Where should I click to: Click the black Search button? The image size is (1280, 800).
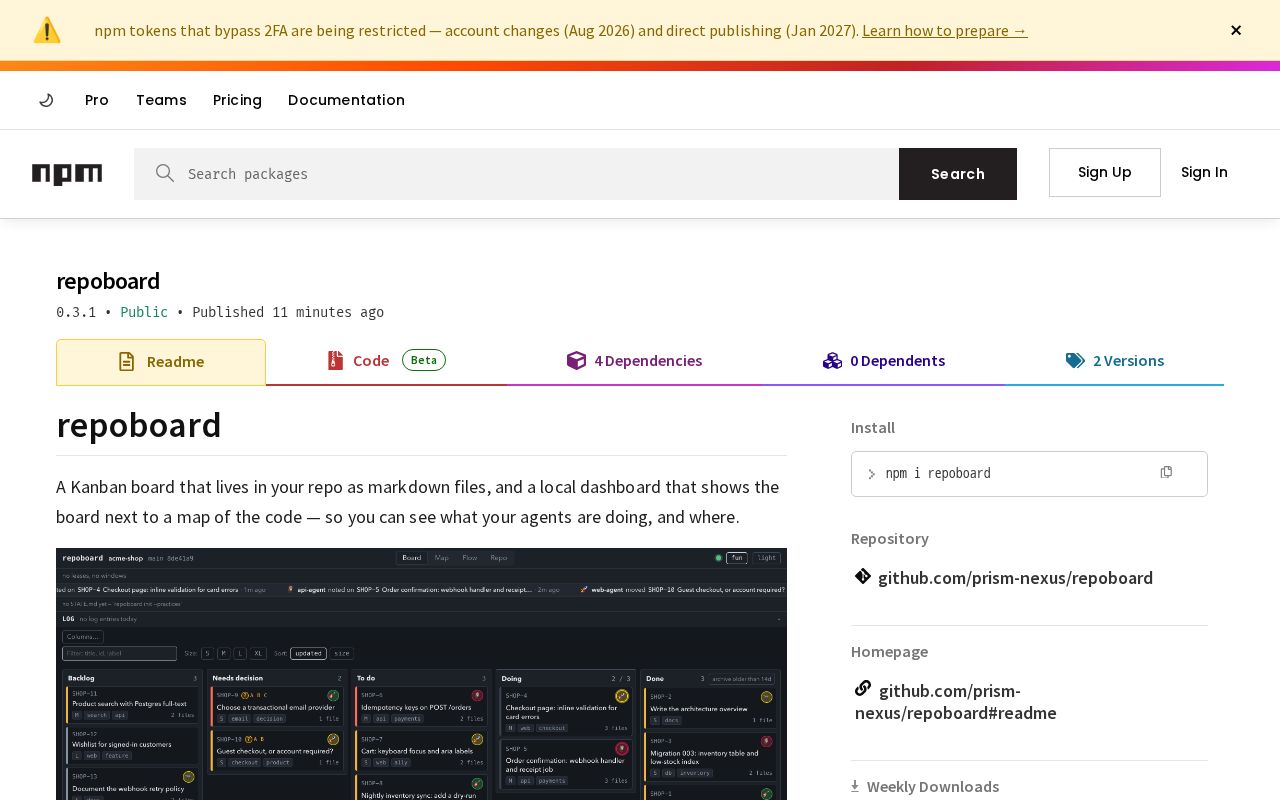958,174
